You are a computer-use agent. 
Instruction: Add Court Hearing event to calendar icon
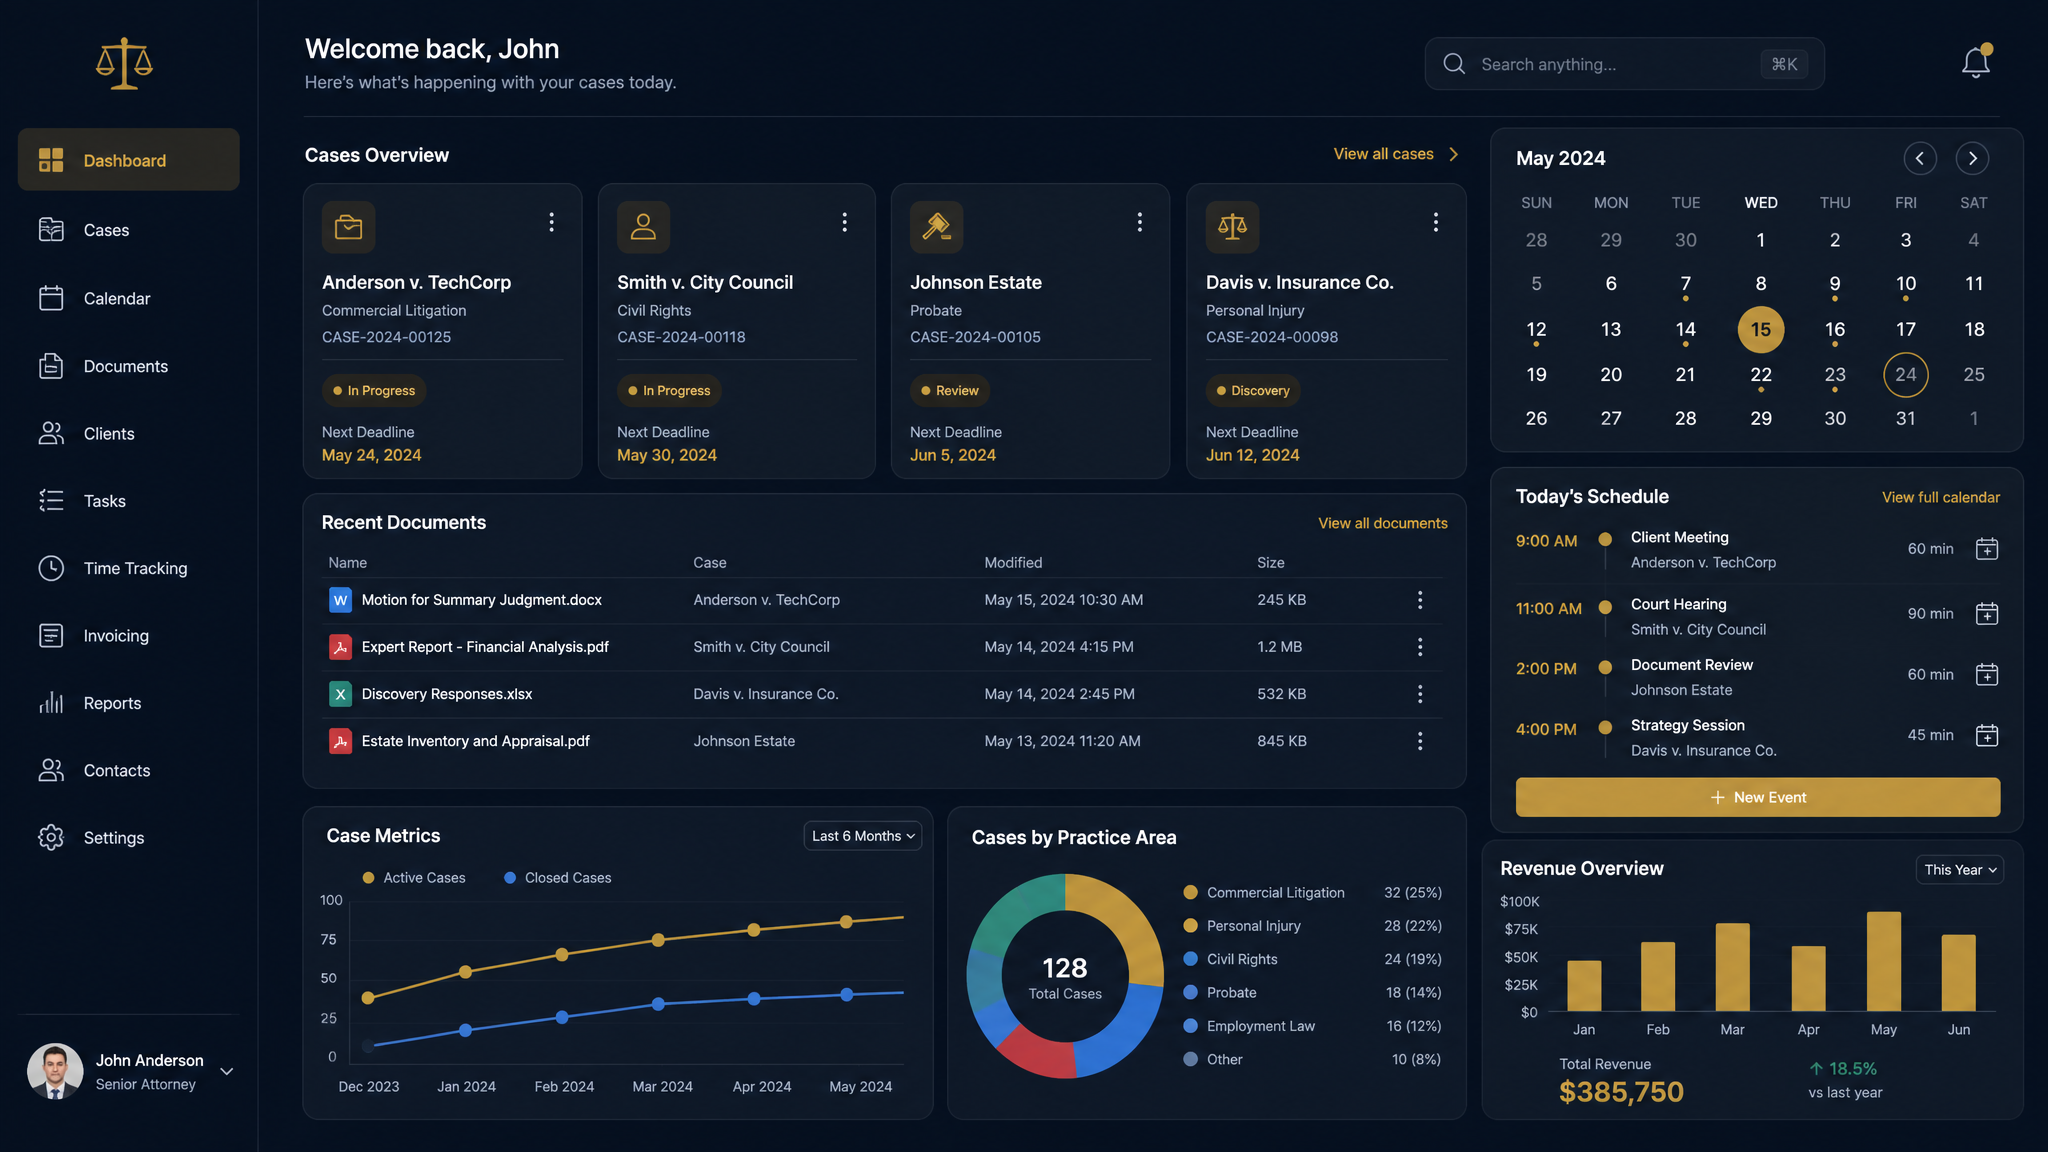click(1987, 613)
